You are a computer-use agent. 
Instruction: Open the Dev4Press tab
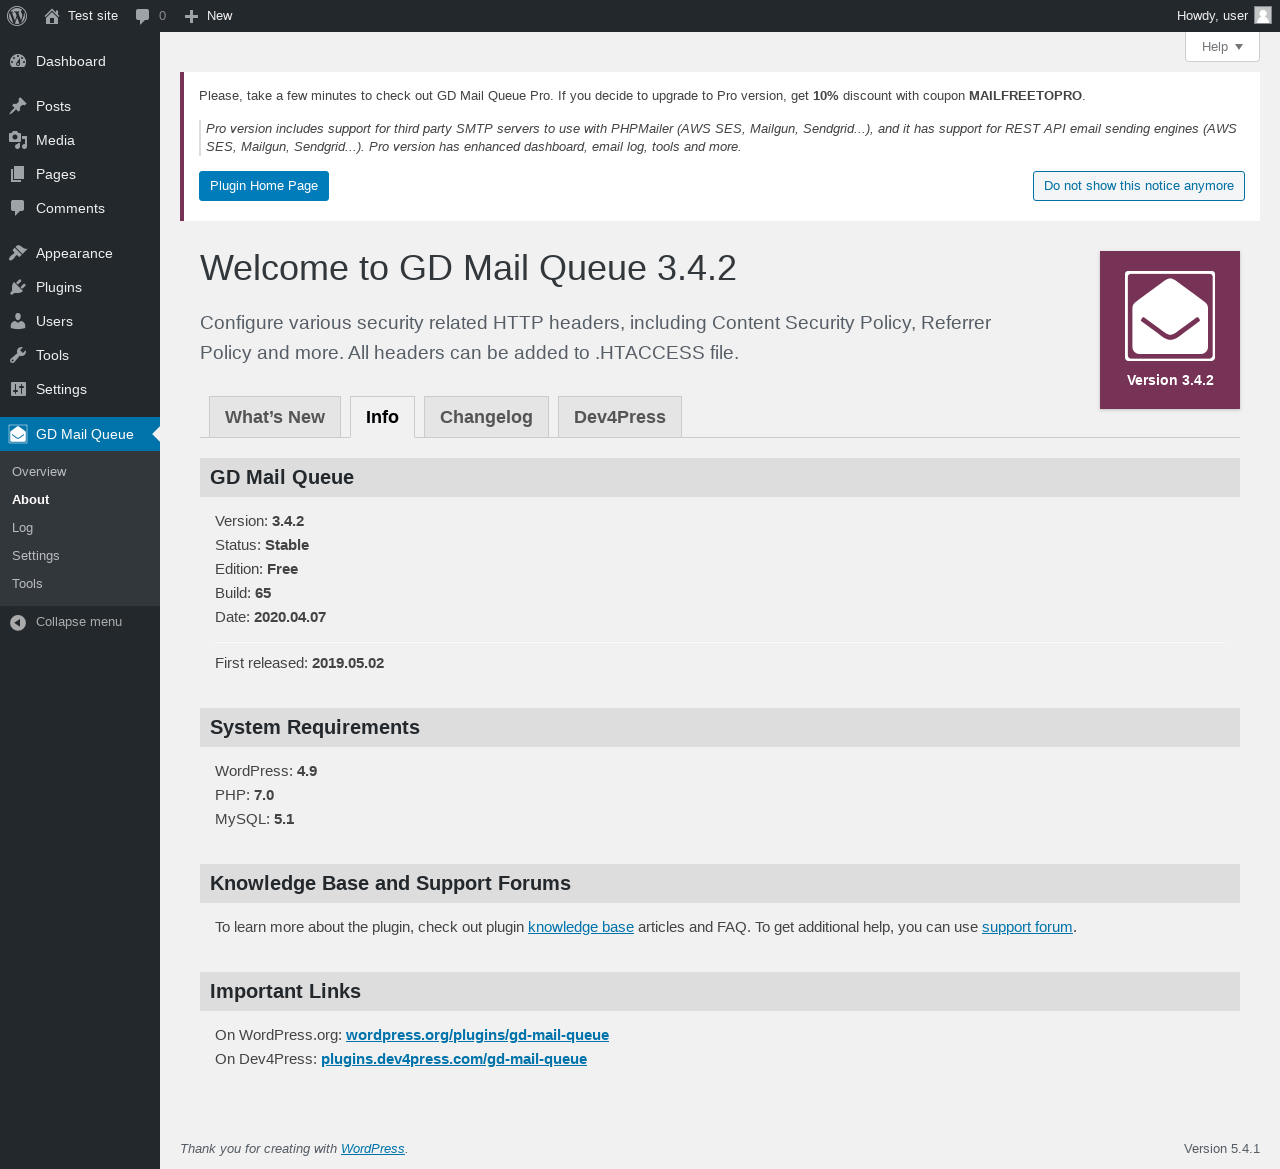coord(620,417)
